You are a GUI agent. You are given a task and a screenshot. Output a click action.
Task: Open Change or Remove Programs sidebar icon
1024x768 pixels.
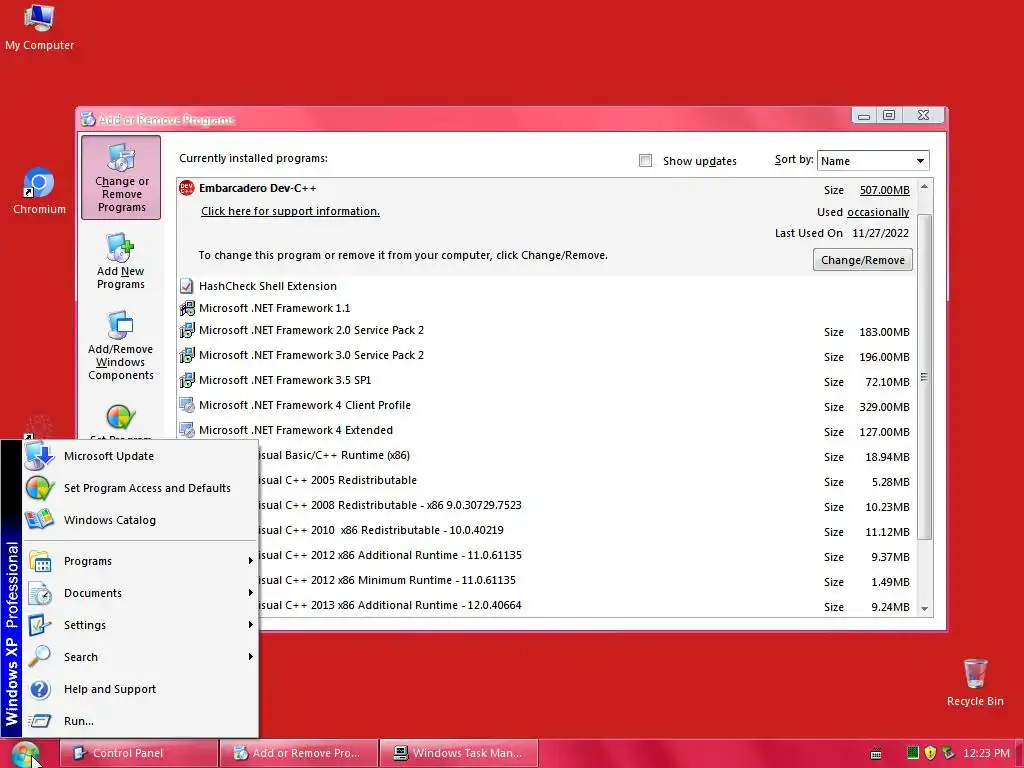(121, 178)
